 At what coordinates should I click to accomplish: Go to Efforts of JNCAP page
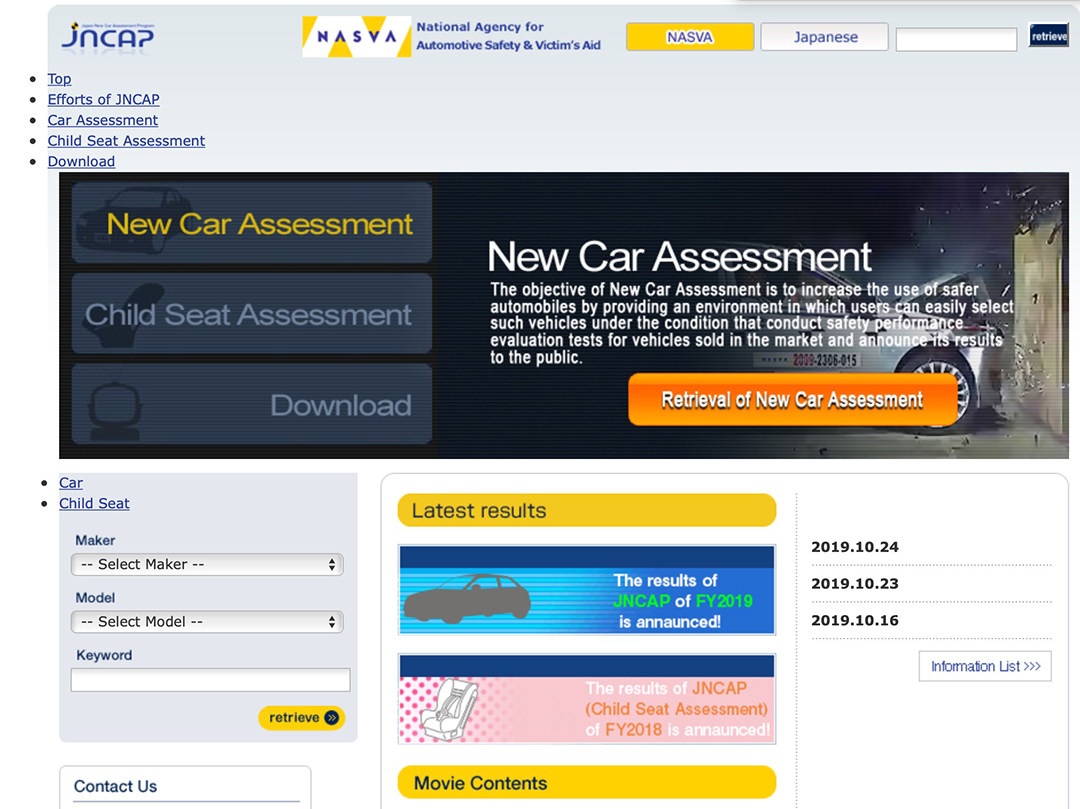[x=103, y=99]
